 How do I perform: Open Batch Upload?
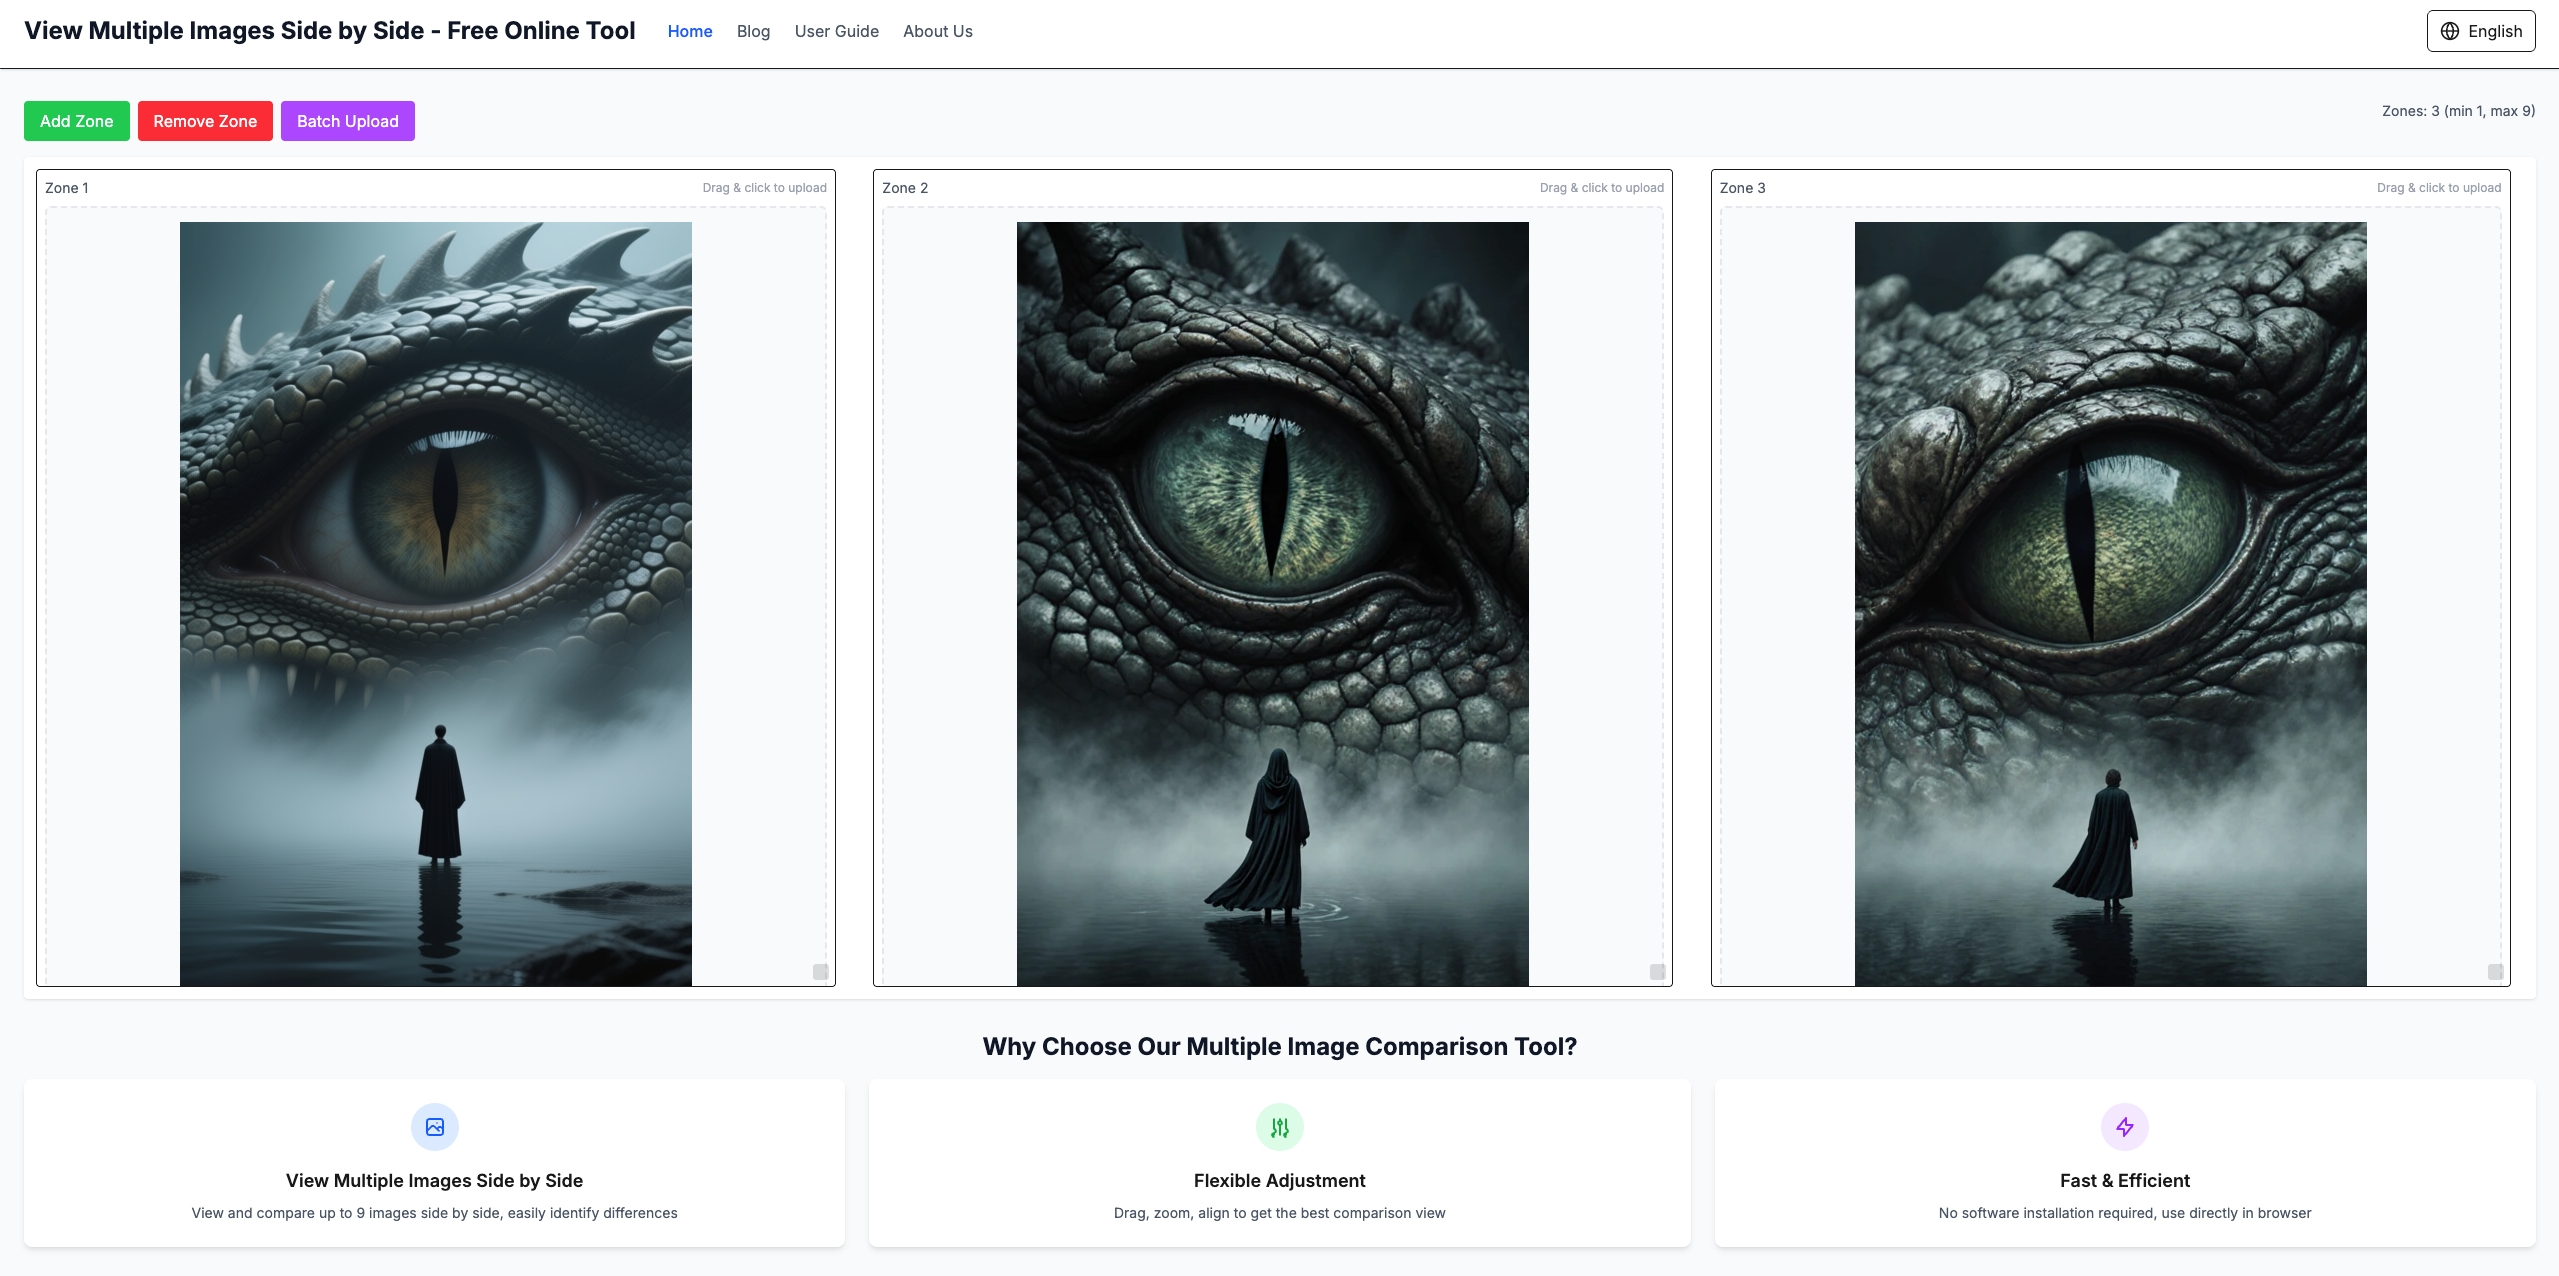pos(348,120)
